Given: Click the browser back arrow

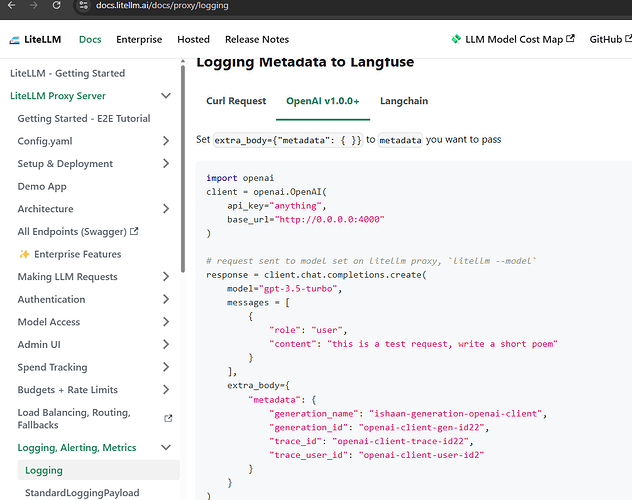Looking at the screenshot, I should [9, 6].
